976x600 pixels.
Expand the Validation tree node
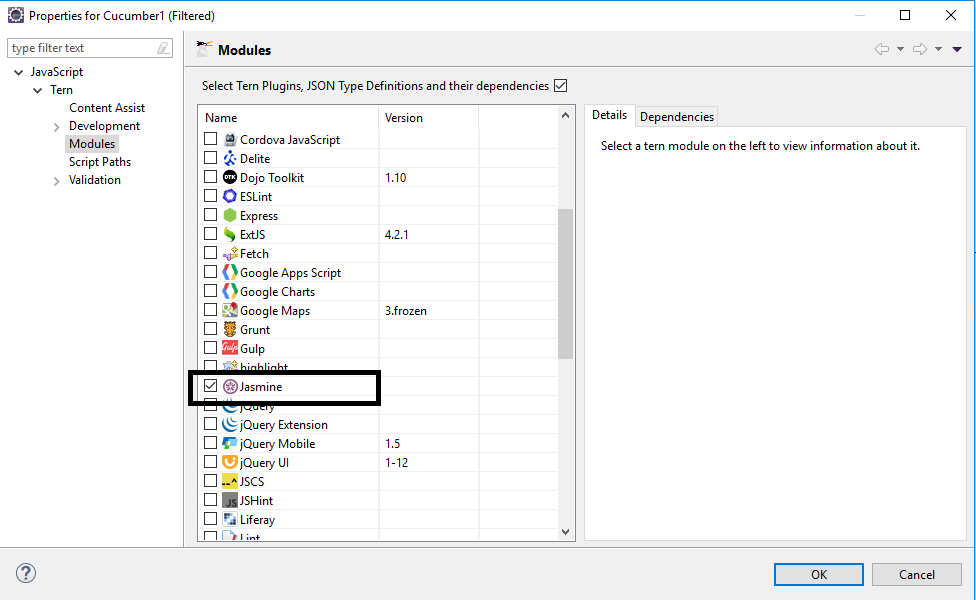(58, 179)
